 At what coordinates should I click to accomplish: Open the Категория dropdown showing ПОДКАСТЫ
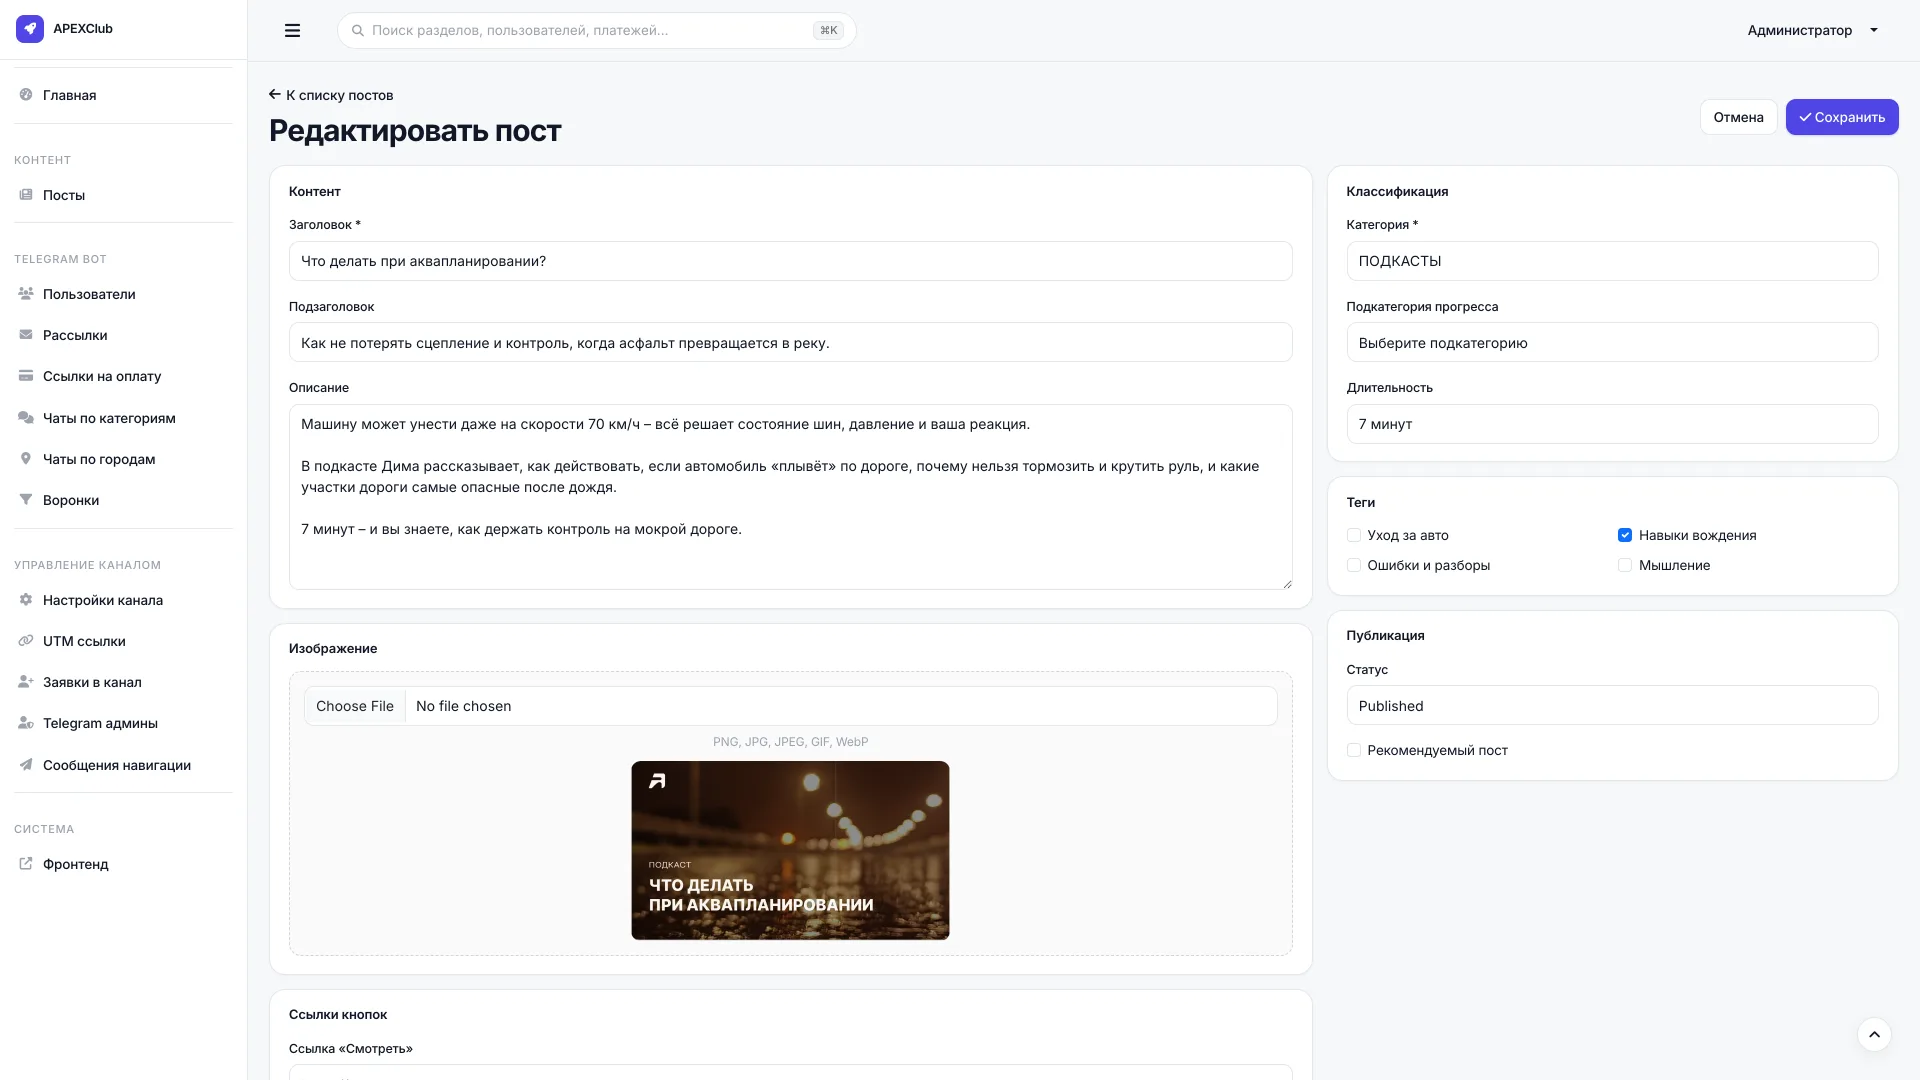point(1612,261)
